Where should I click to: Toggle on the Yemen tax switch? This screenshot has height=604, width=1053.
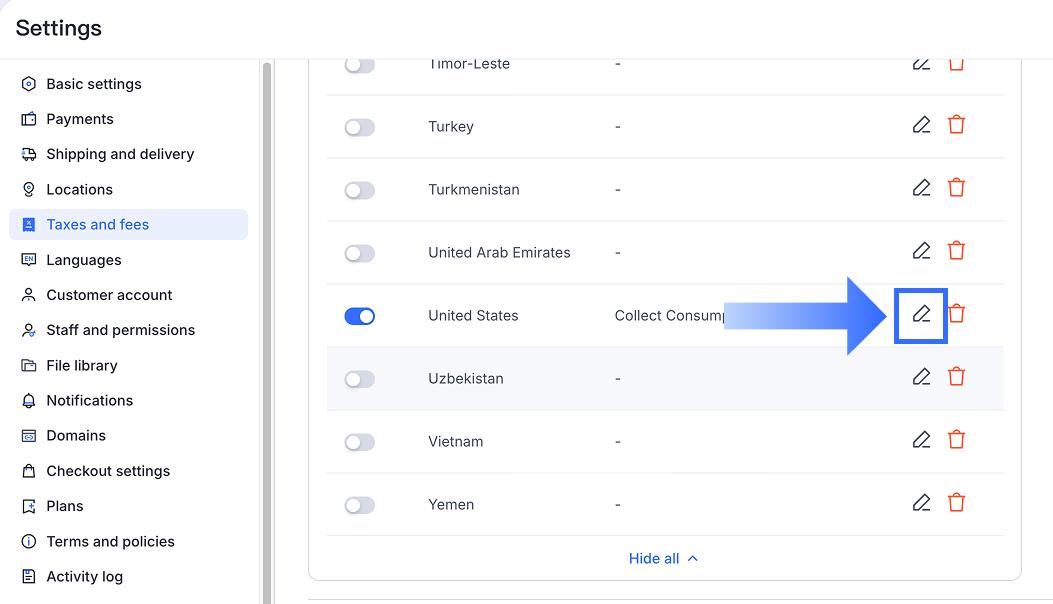(359, 505)
